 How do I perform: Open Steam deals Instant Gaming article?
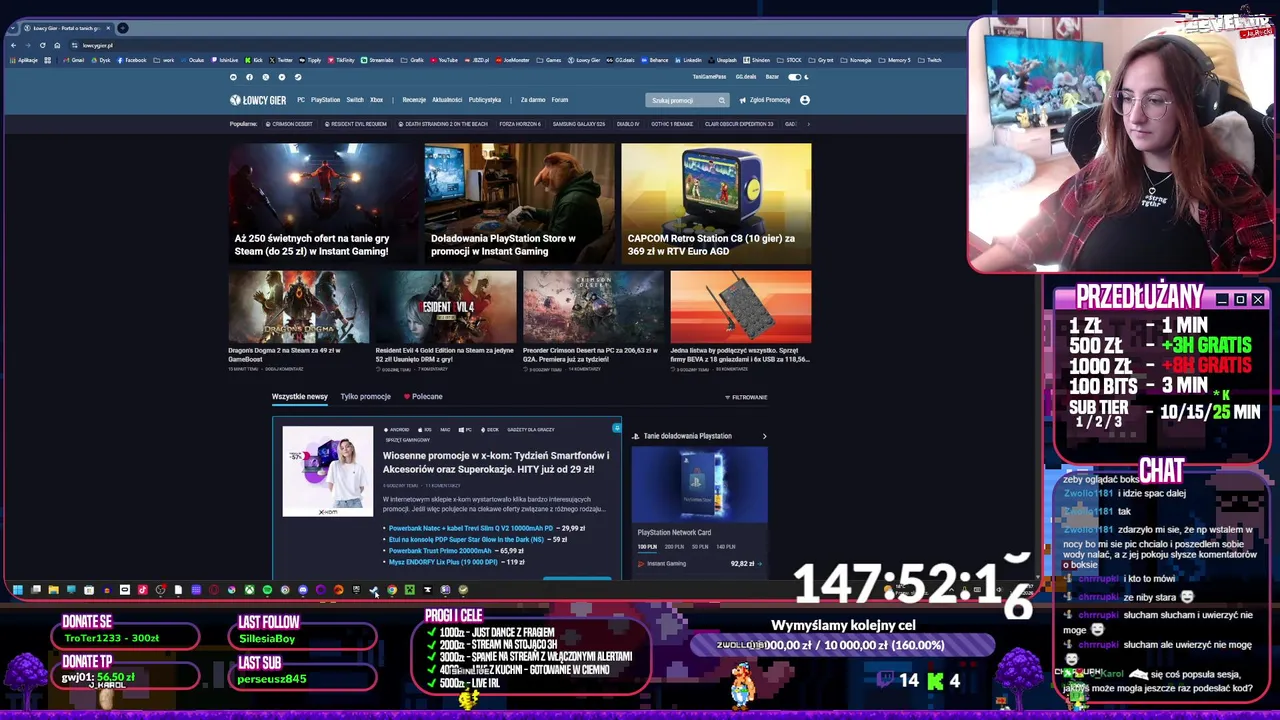(x=322, y=203)
